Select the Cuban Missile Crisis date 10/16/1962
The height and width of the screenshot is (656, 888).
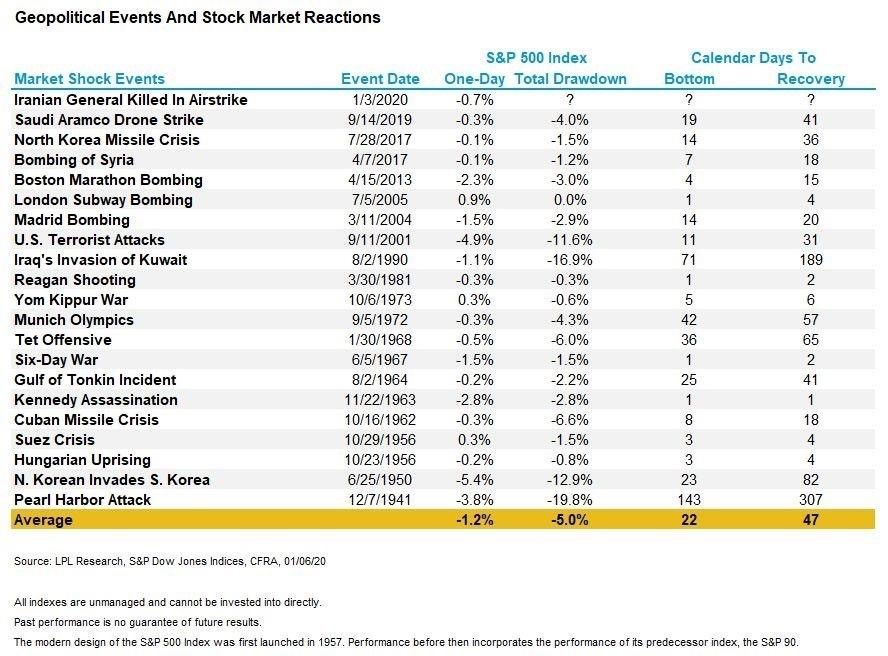pos(380,420)
